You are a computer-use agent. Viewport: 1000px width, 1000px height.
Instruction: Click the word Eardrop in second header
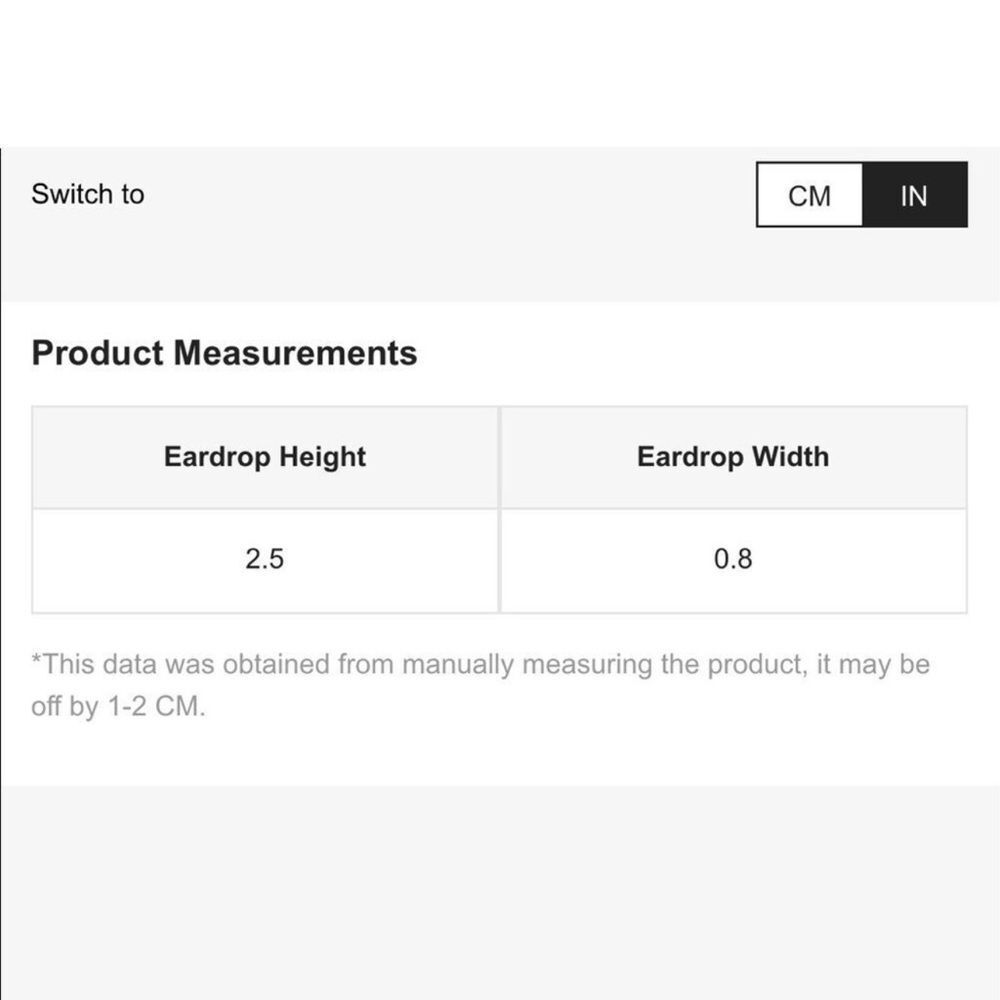[690, 457]
